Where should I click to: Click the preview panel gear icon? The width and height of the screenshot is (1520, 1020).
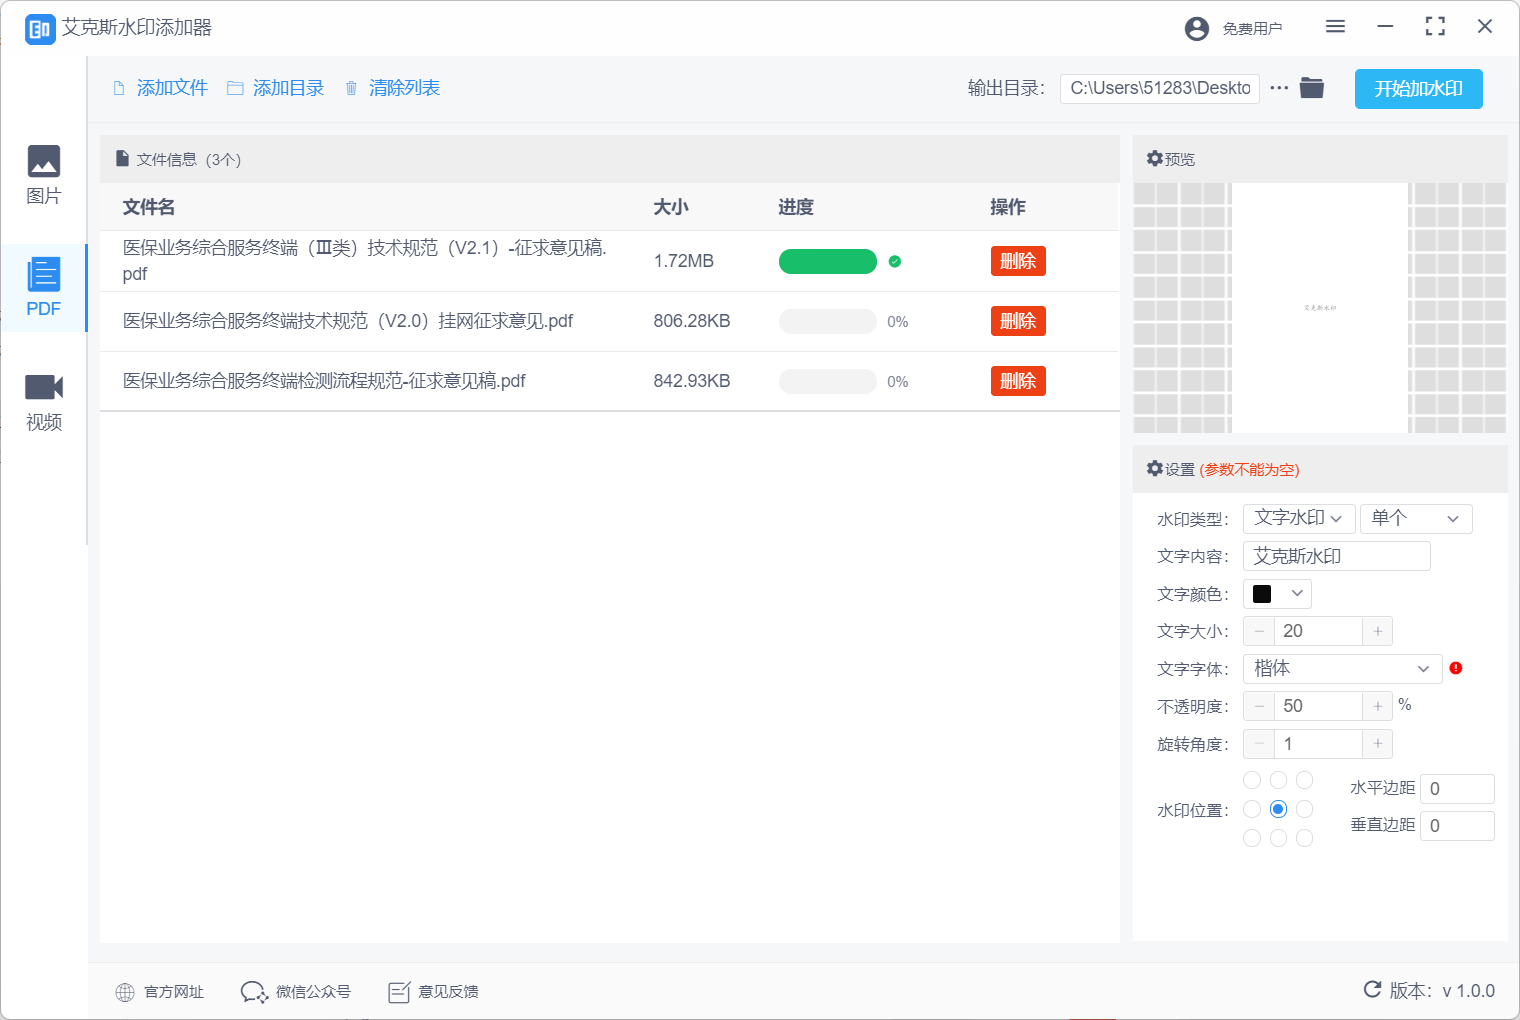(1155, 159)
